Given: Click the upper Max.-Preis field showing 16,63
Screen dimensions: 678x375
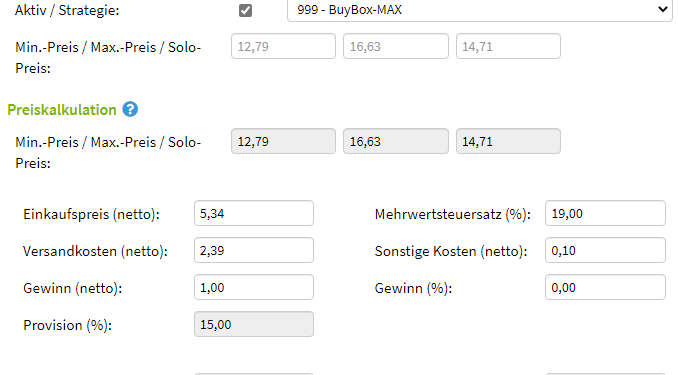Looking at the screenshot, I should pyautogui.click(x=396, y=46).
